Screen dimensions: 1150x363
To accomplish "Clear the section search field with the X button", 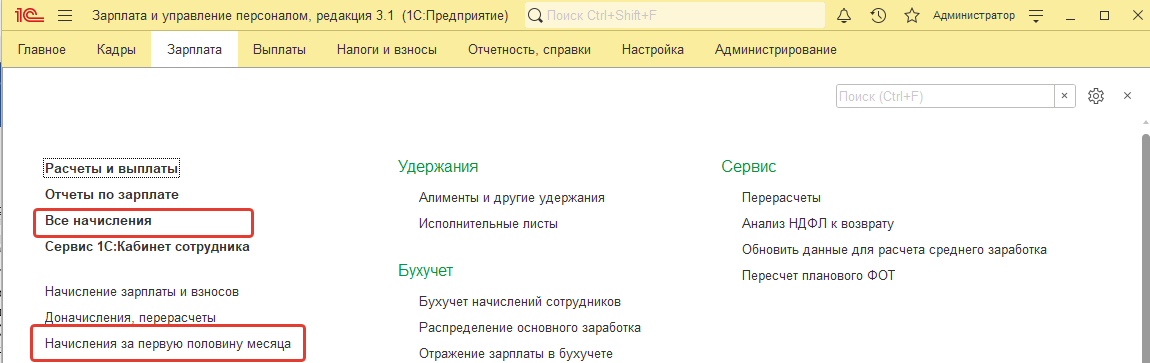I will pos(1065,96).
